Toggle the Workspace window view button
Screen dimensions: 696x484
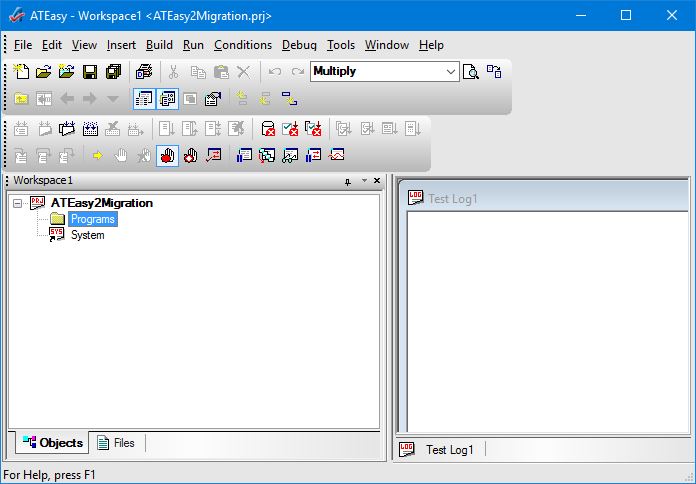144,99
